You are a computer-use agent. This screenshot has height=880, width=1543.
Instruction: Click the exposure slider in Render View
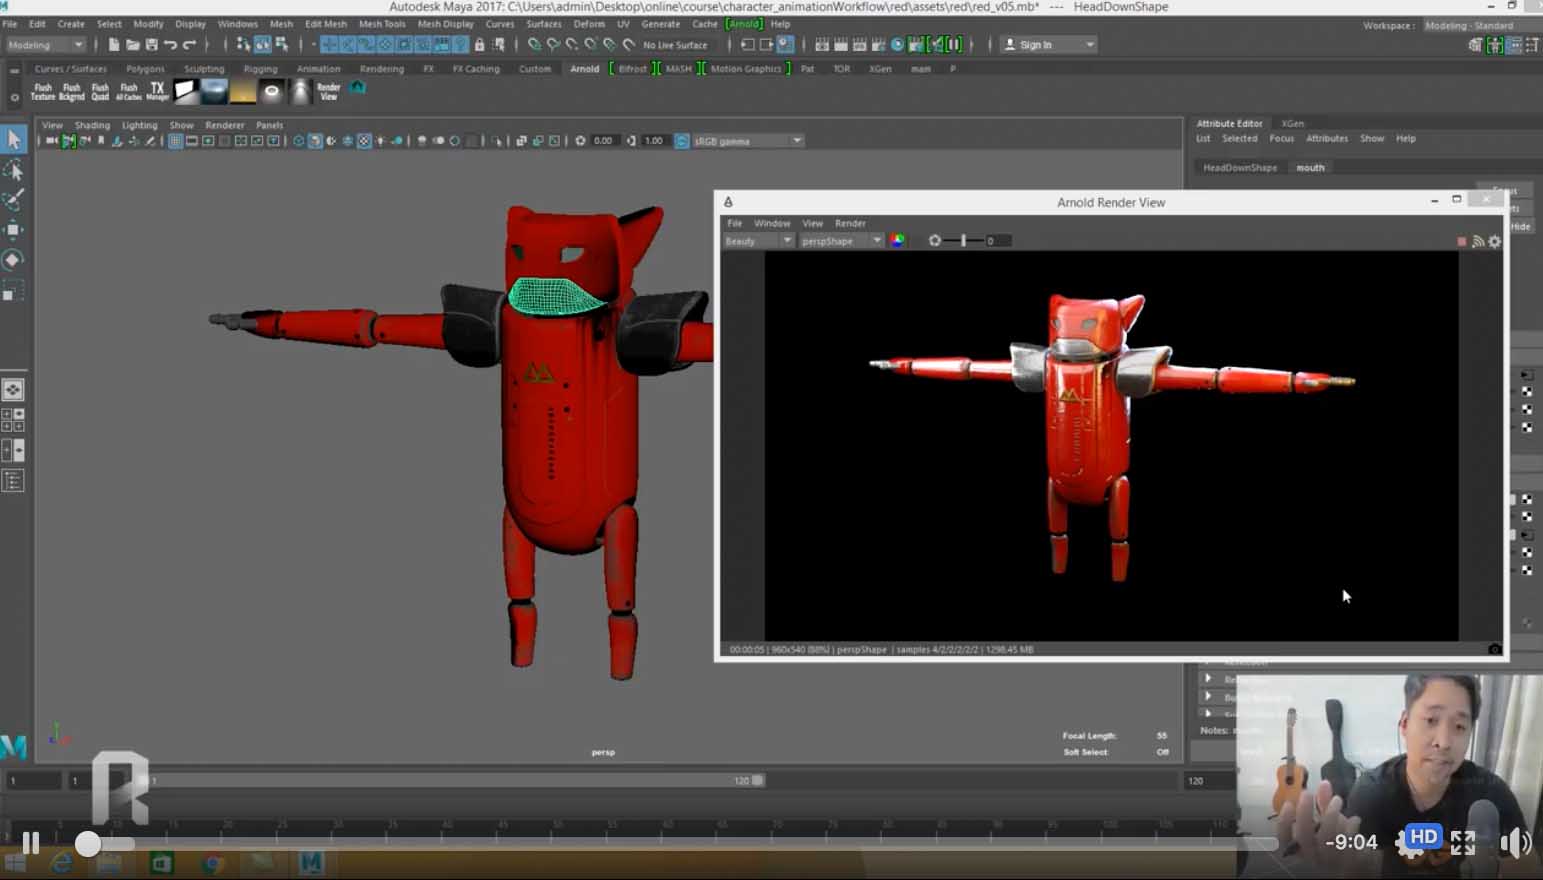(x=964, y=240)
